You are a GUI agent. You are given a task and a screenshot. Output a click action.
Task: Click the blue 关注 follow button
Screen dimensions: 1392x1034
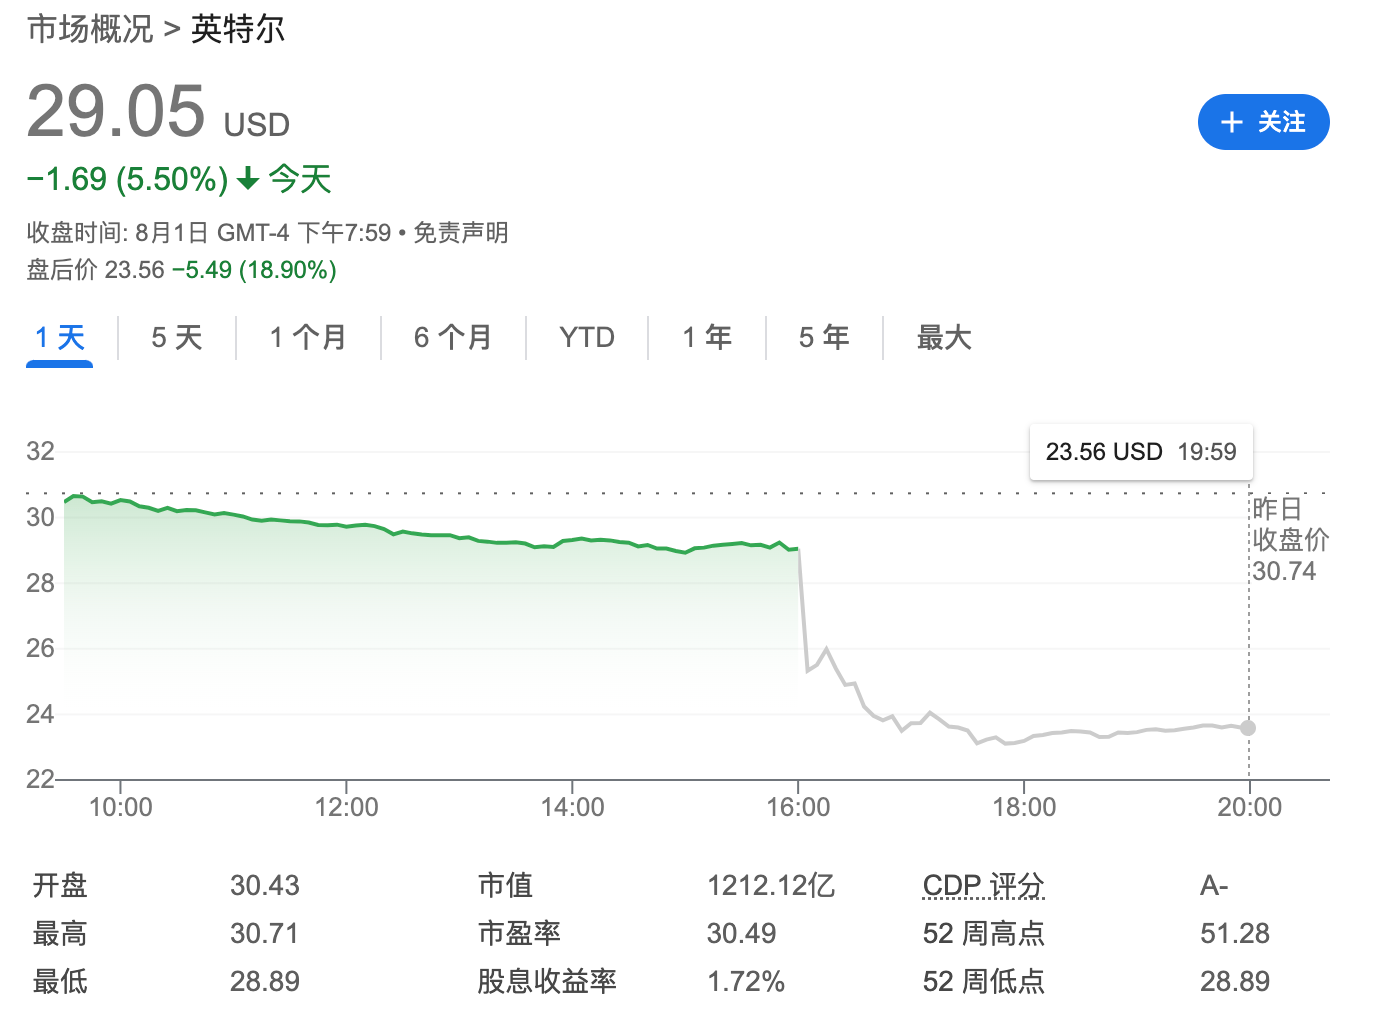pos(1263,122)
